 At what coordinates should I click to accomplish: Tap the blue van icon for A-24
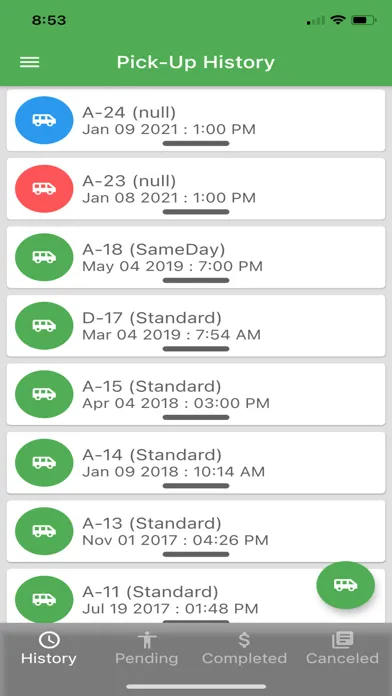(44, 120)
